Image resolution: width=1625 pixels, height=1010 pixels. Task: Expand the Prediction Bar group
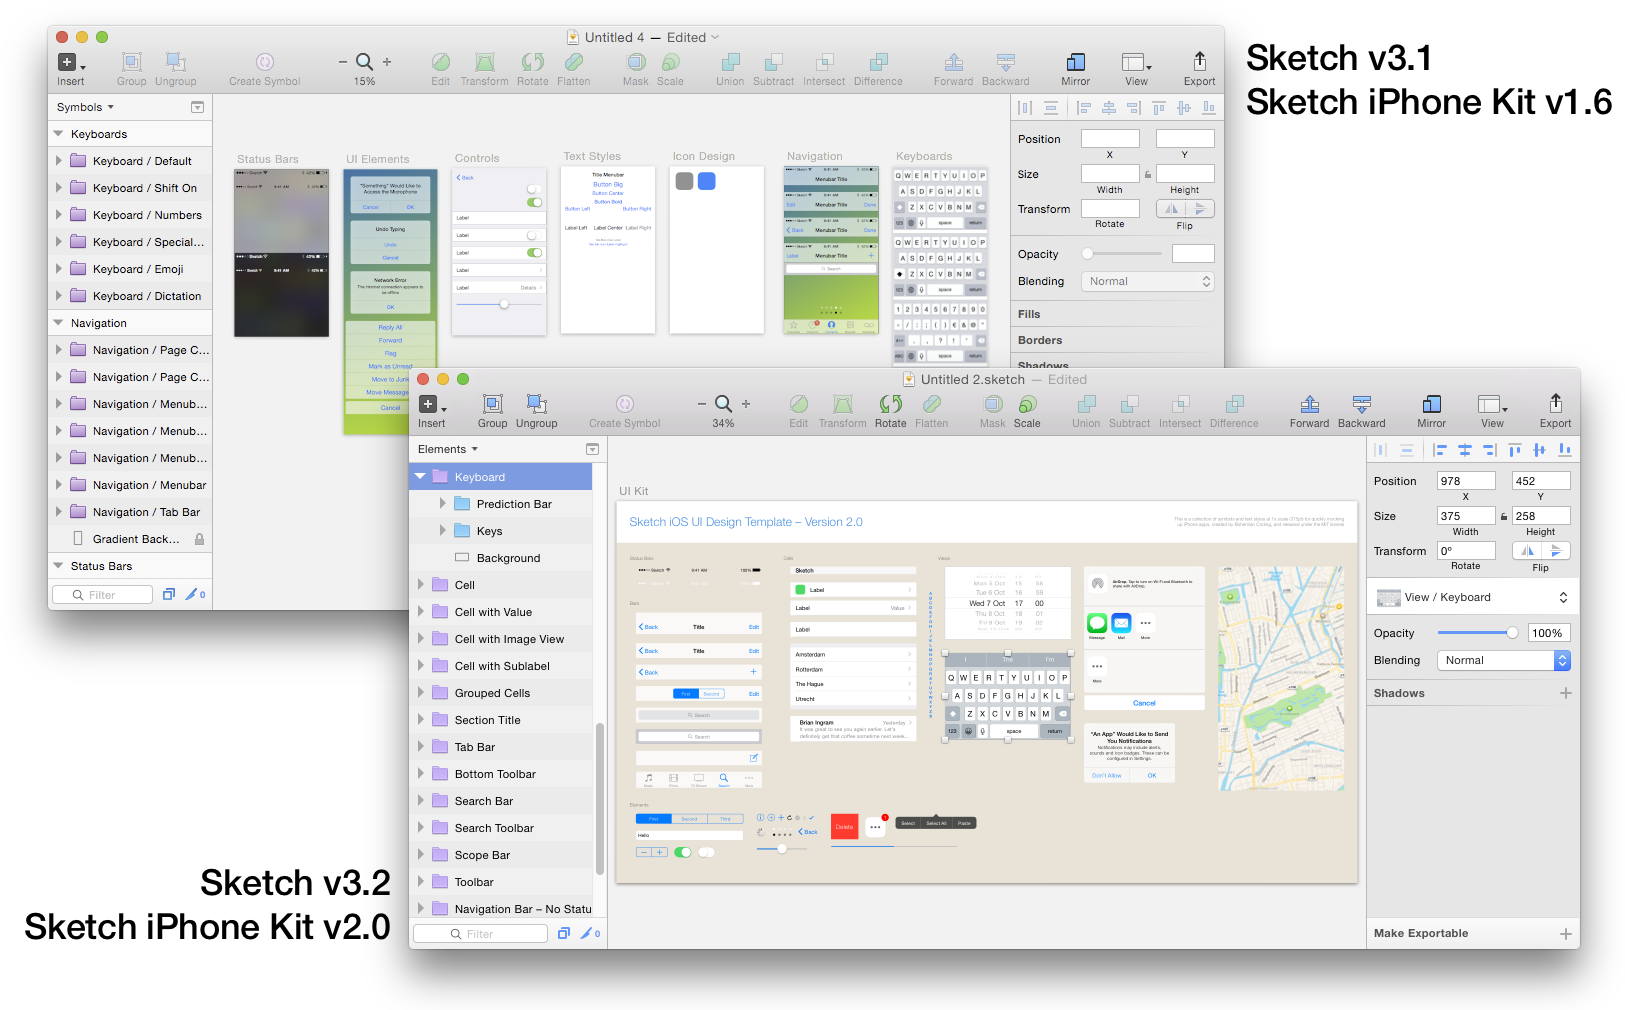pyautogui.click(x=443, y=504)
